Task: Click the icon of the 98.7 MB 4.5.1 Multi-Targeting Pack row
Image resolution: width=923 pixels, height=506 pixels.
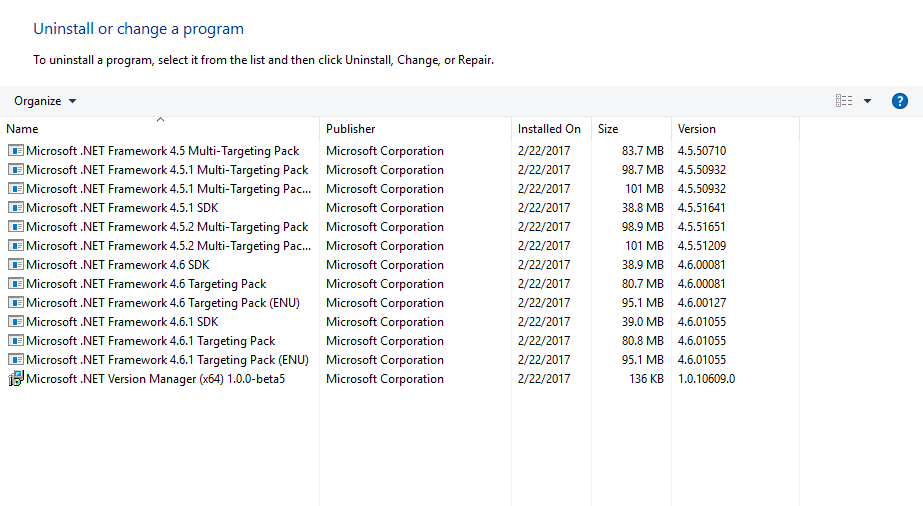Action: [x=16, y=169]
